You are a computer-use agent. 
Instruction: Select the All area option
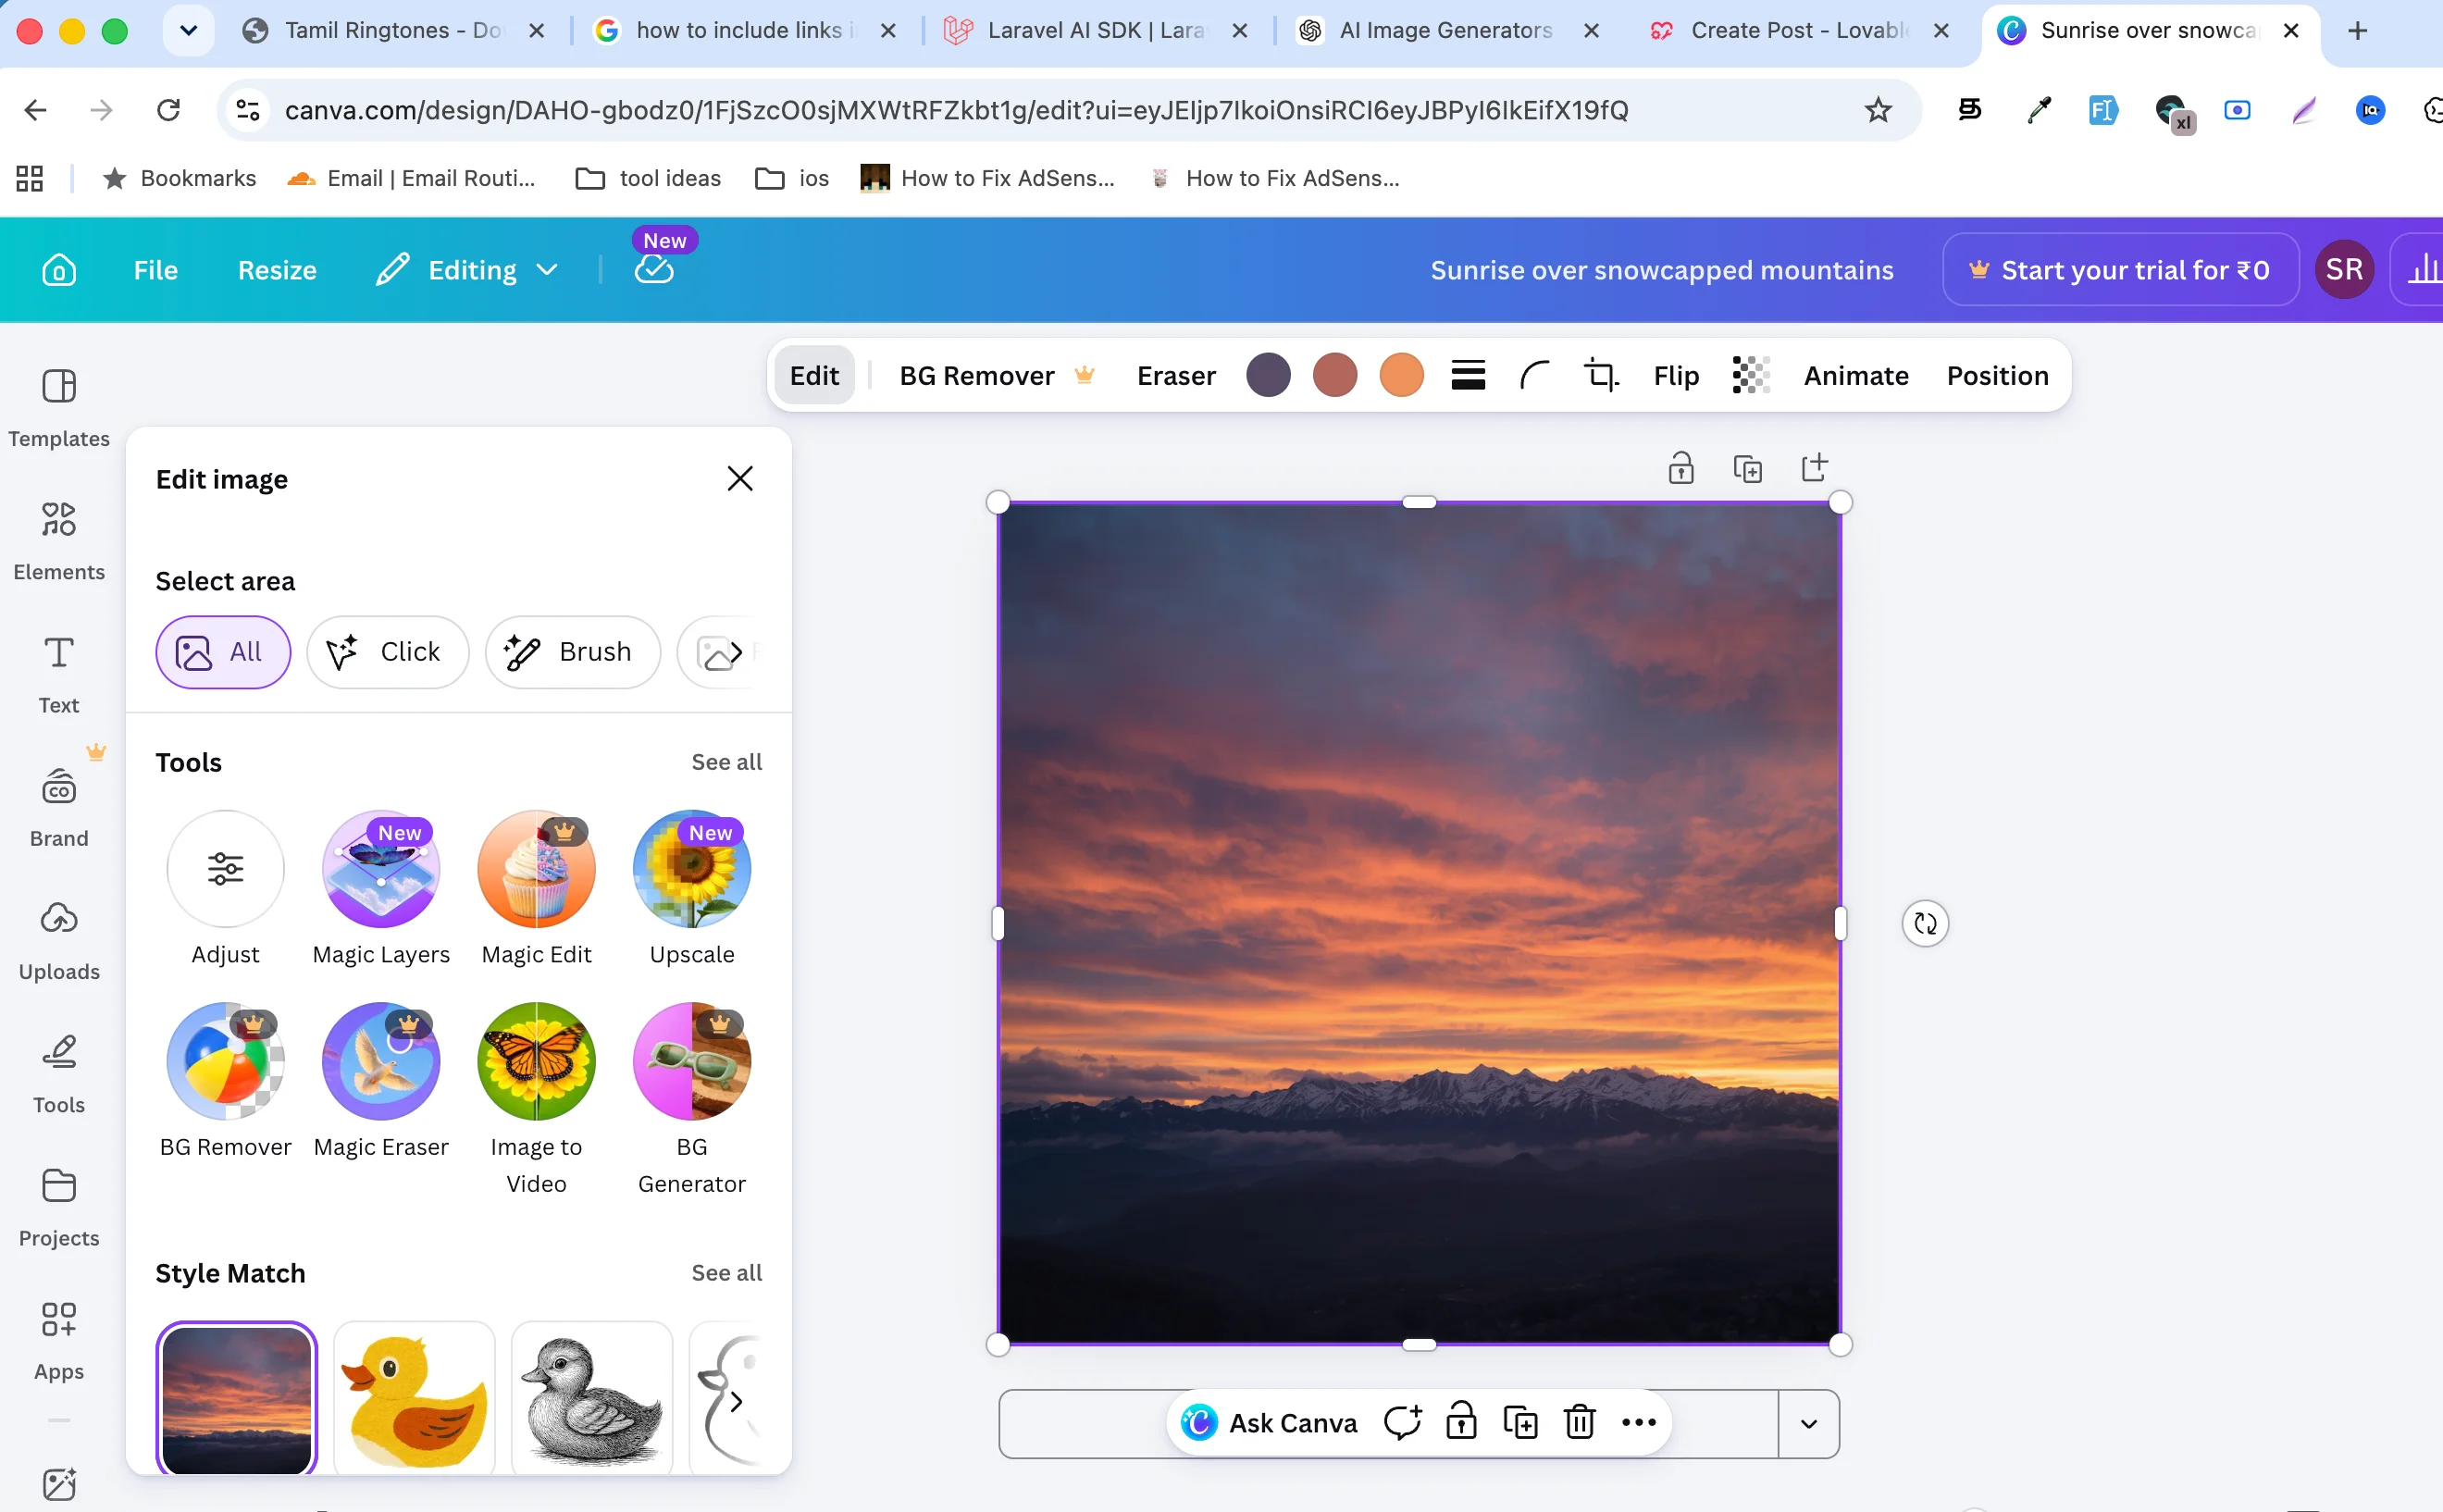pyautogui.click(x=223, y=652)
